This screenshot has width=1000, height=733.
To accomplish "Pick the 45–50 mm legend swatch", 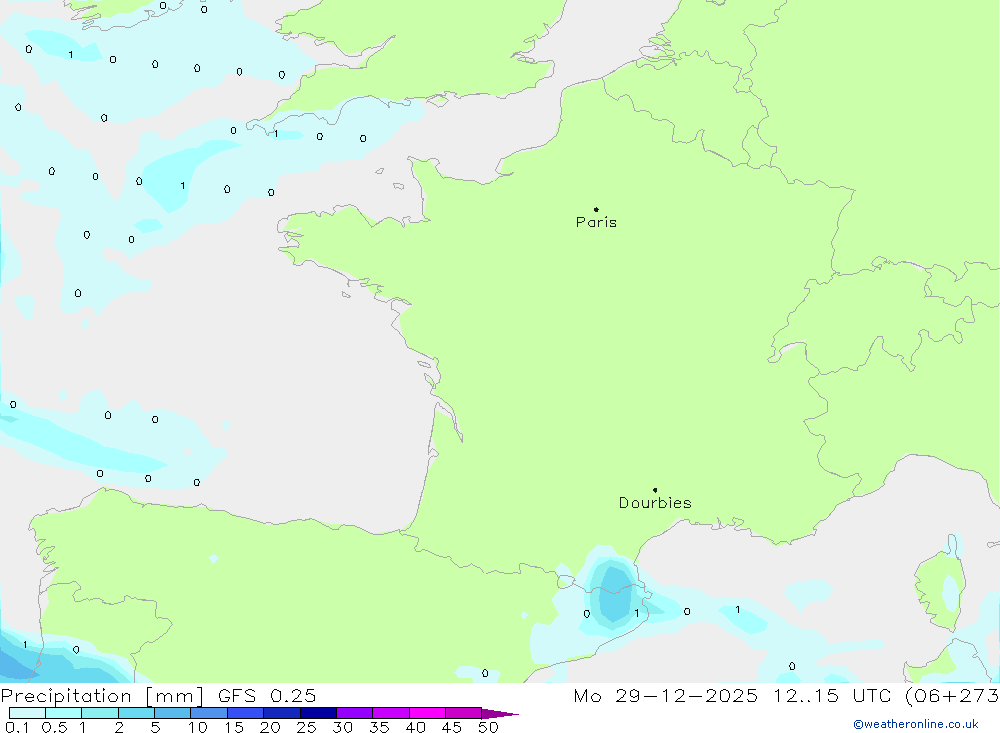I will coord(464,713).
